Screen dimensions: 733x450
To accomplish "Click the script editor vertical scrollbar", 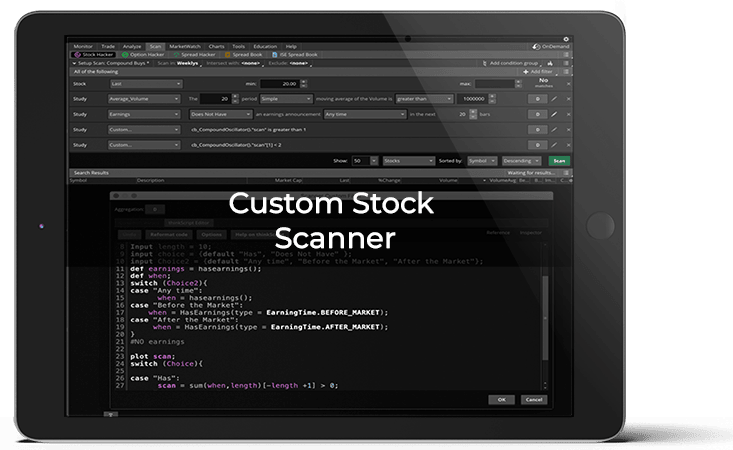I will [543, 320].
